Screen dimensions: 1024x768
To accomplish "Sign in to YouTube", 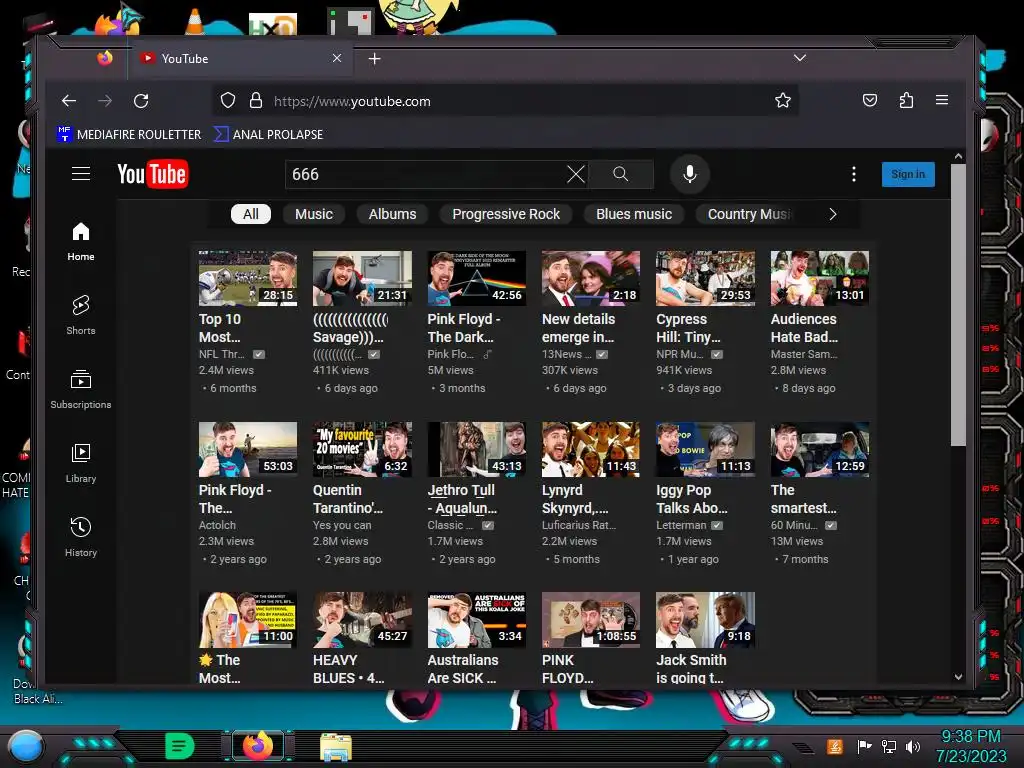I will point(908,174).
